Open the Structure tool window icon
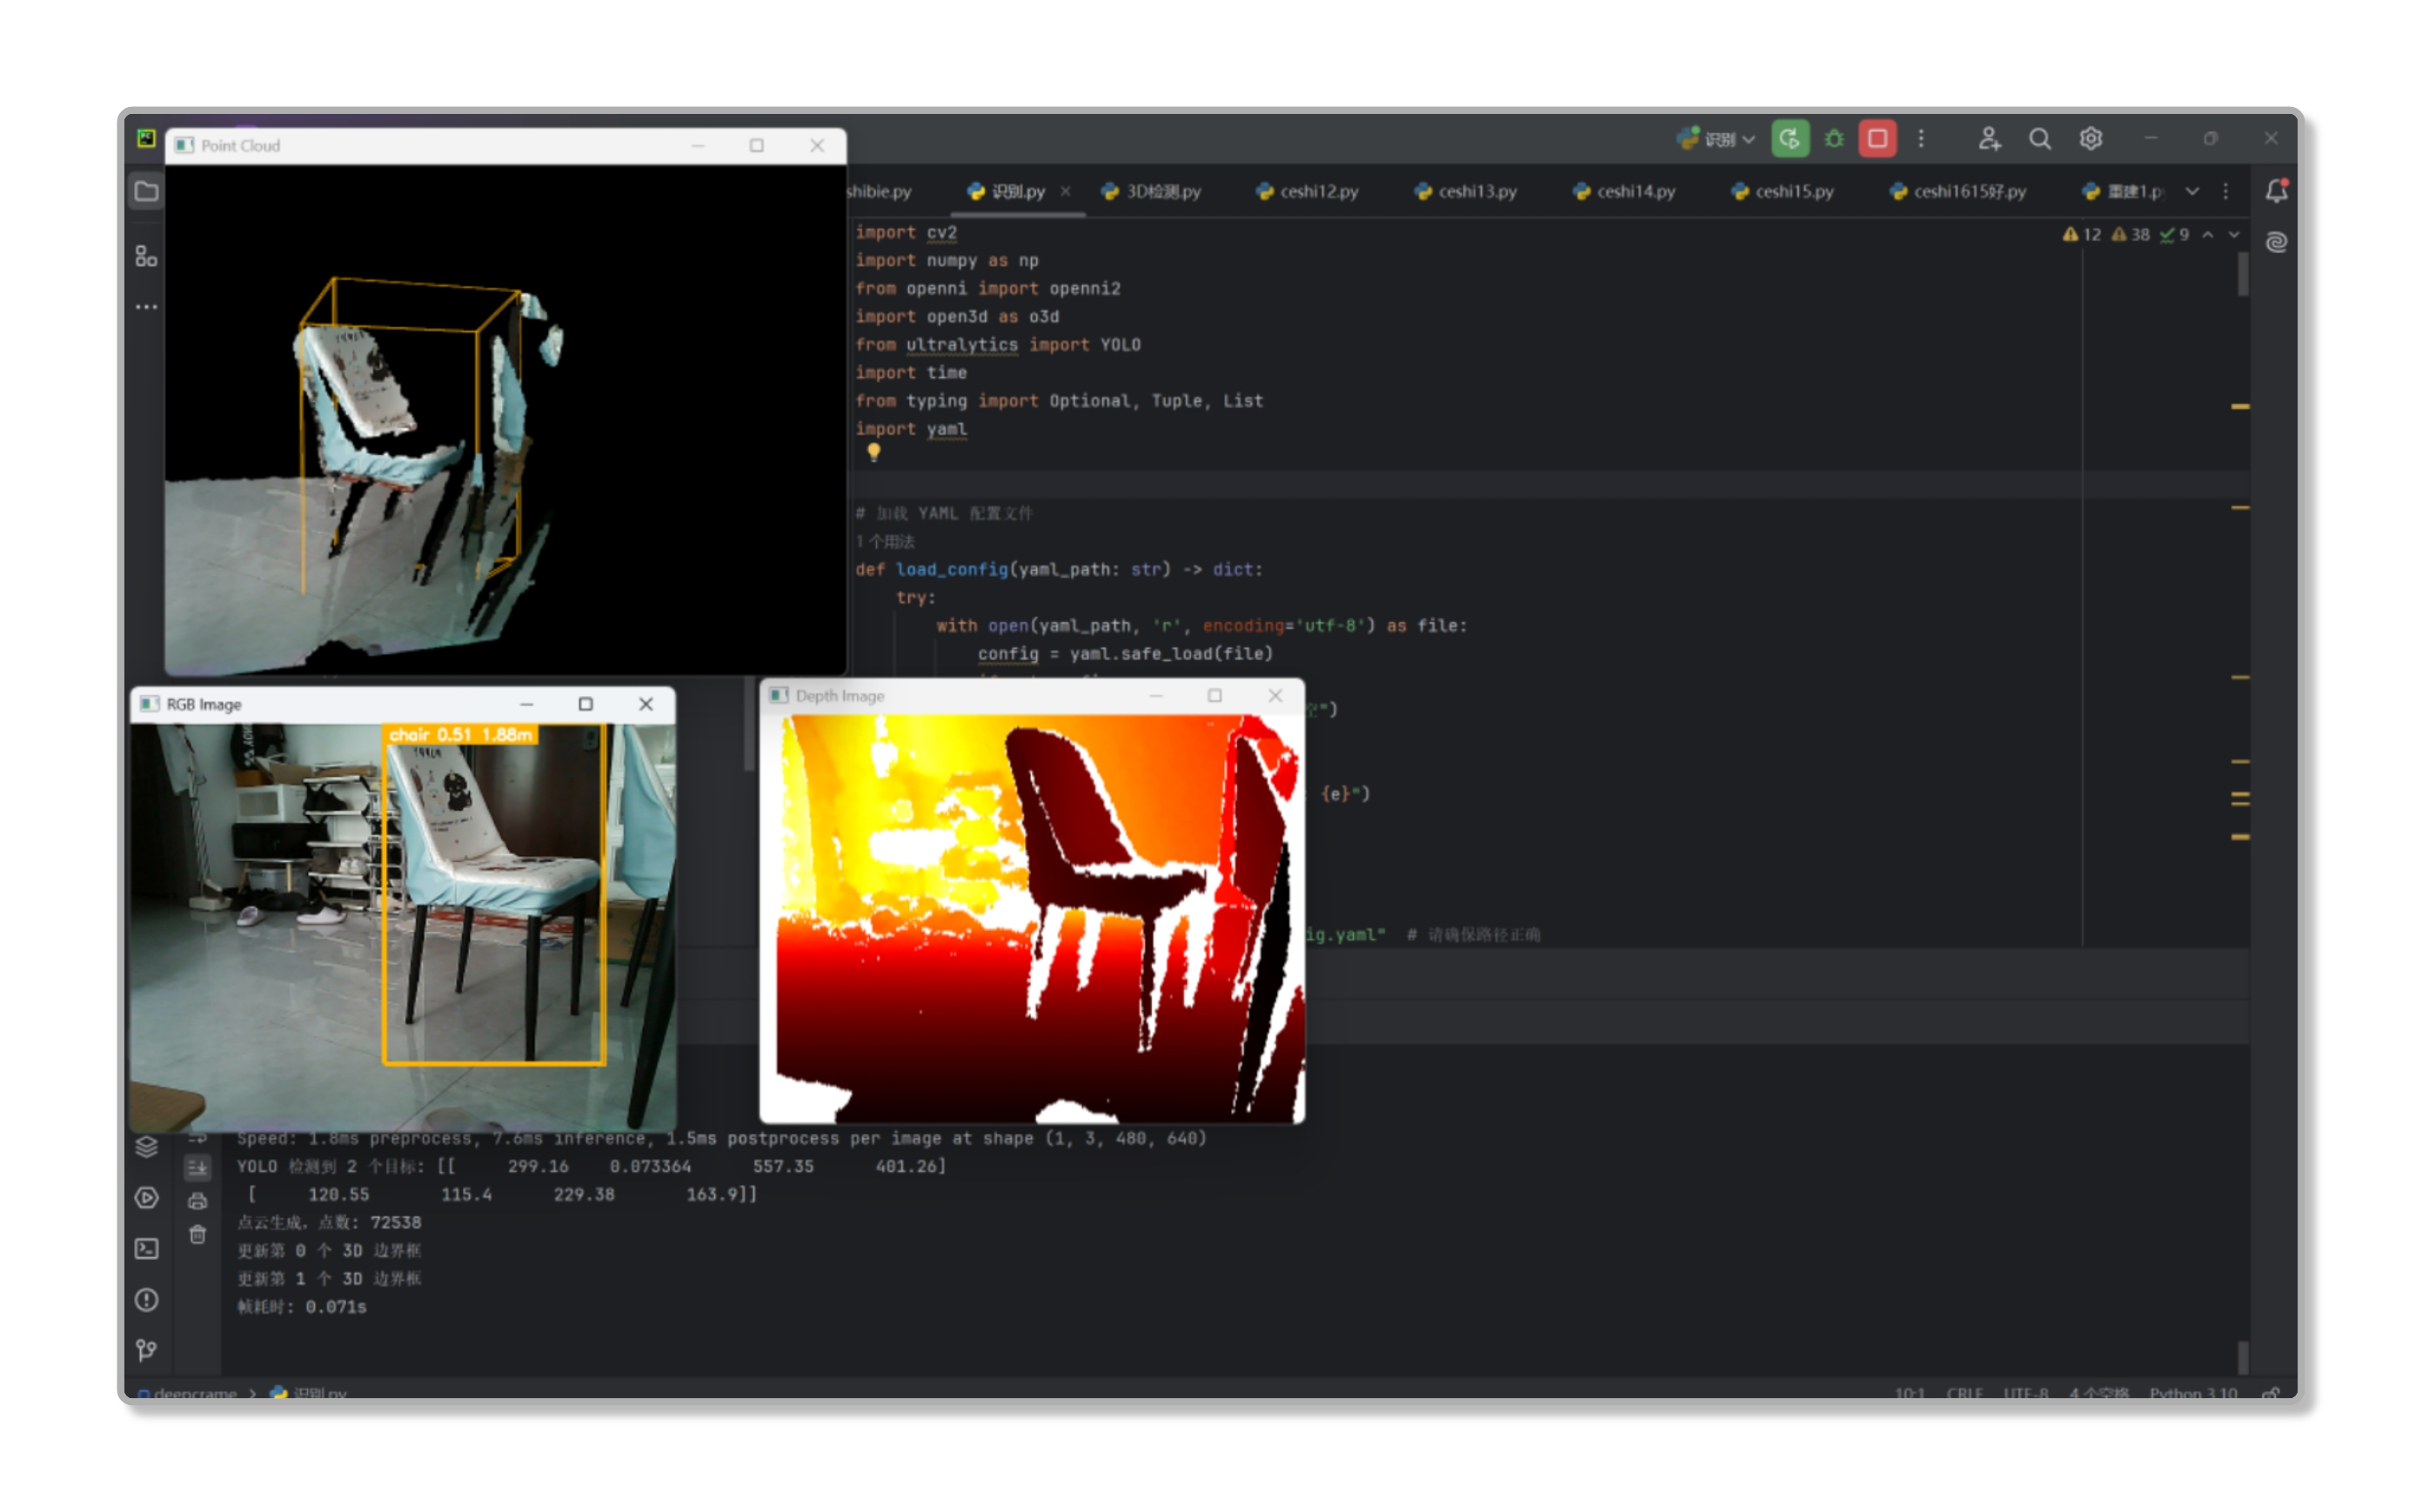Image resolution: width=2422 pixels, height=1512 pixels. [x=147, y=257]
